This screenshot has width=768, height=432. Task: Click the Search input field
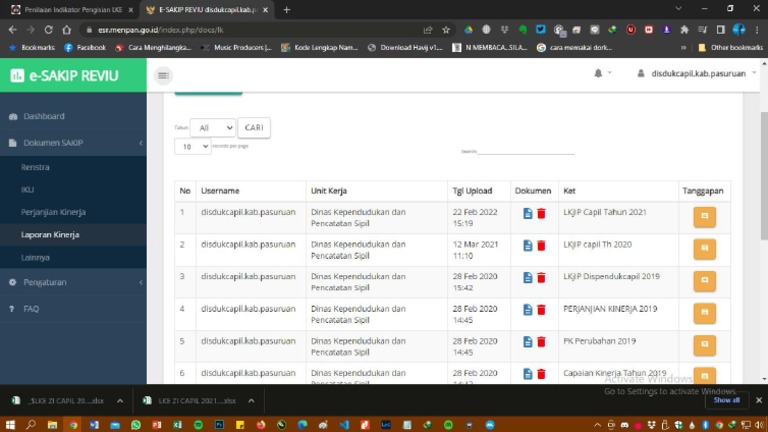(526, 152)
